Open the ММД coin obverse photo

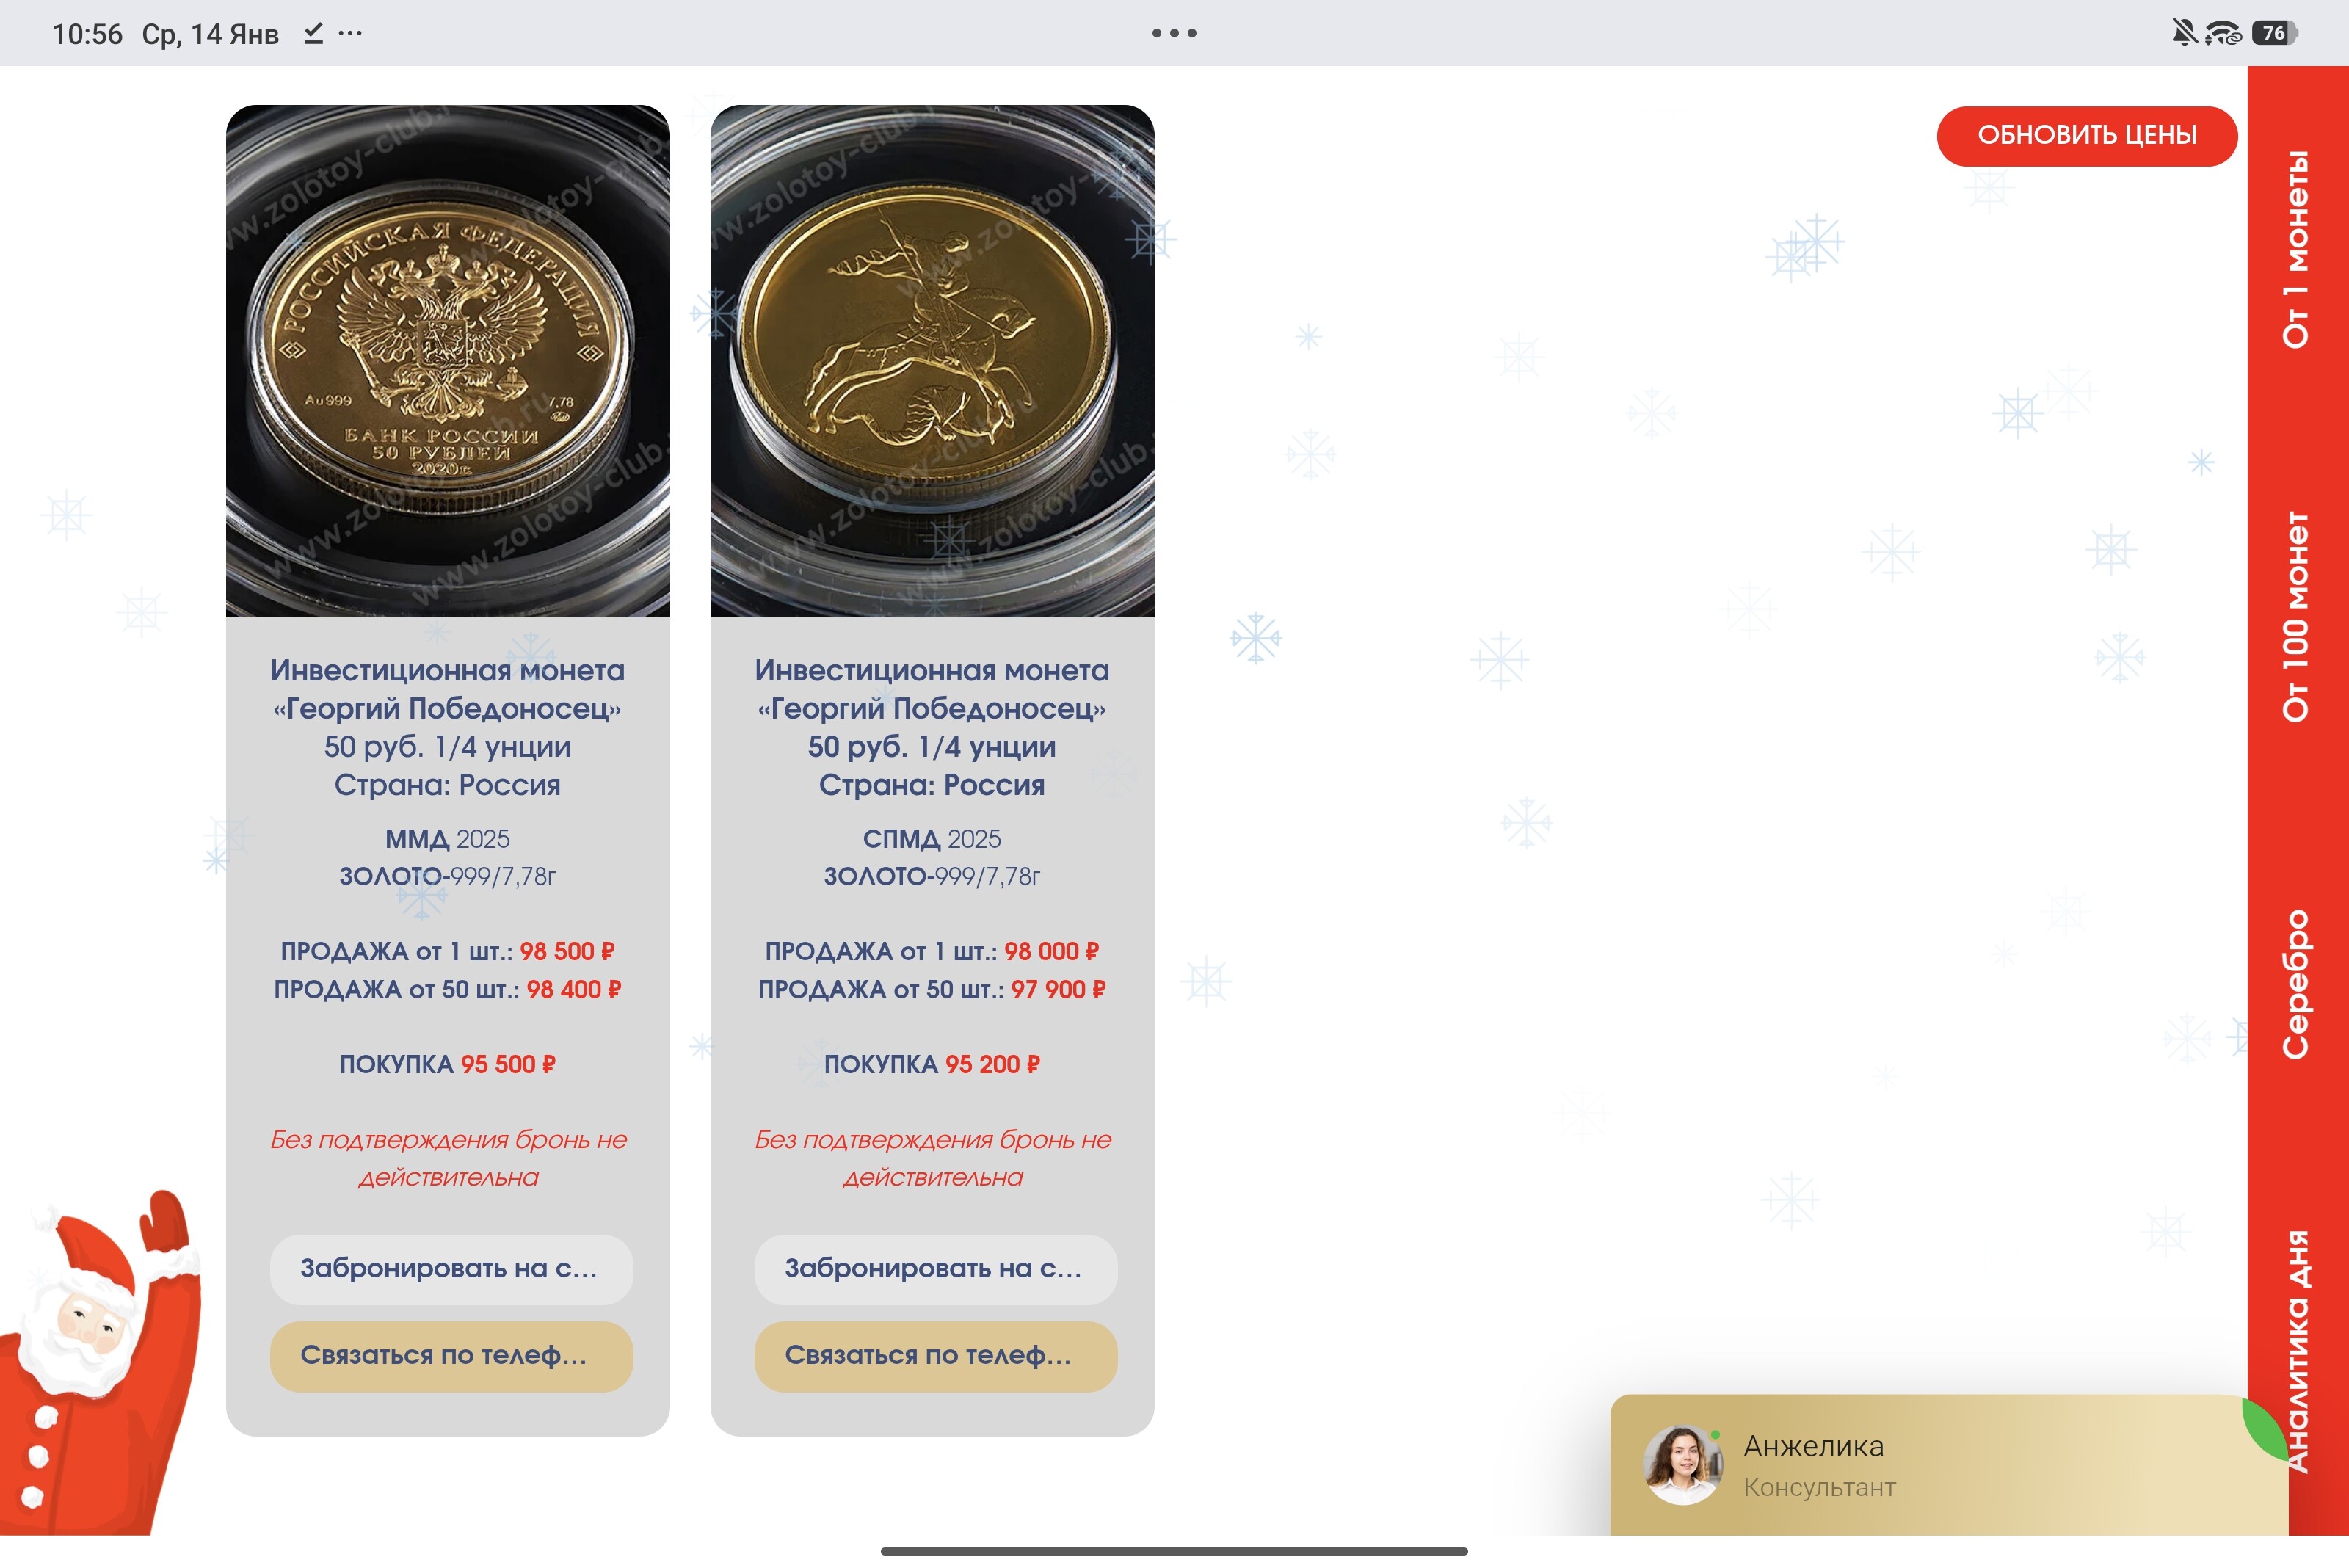coord(448,361)
